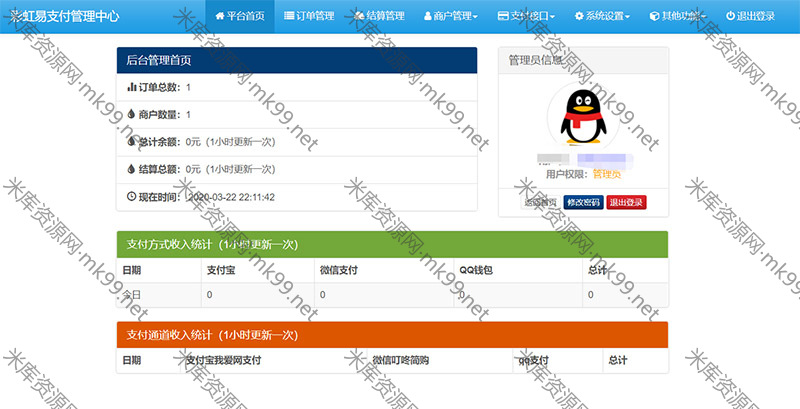Click the icon beside 结算管理

(359, 16)
